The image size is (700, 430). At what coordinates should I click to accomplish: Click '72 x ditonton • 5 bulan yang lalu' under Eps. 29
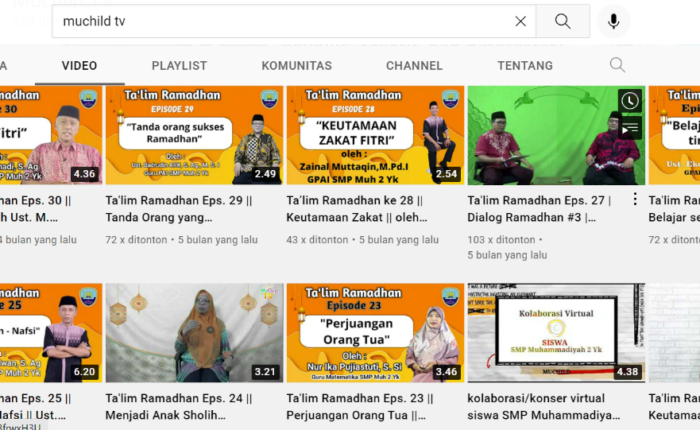point(182,240)
